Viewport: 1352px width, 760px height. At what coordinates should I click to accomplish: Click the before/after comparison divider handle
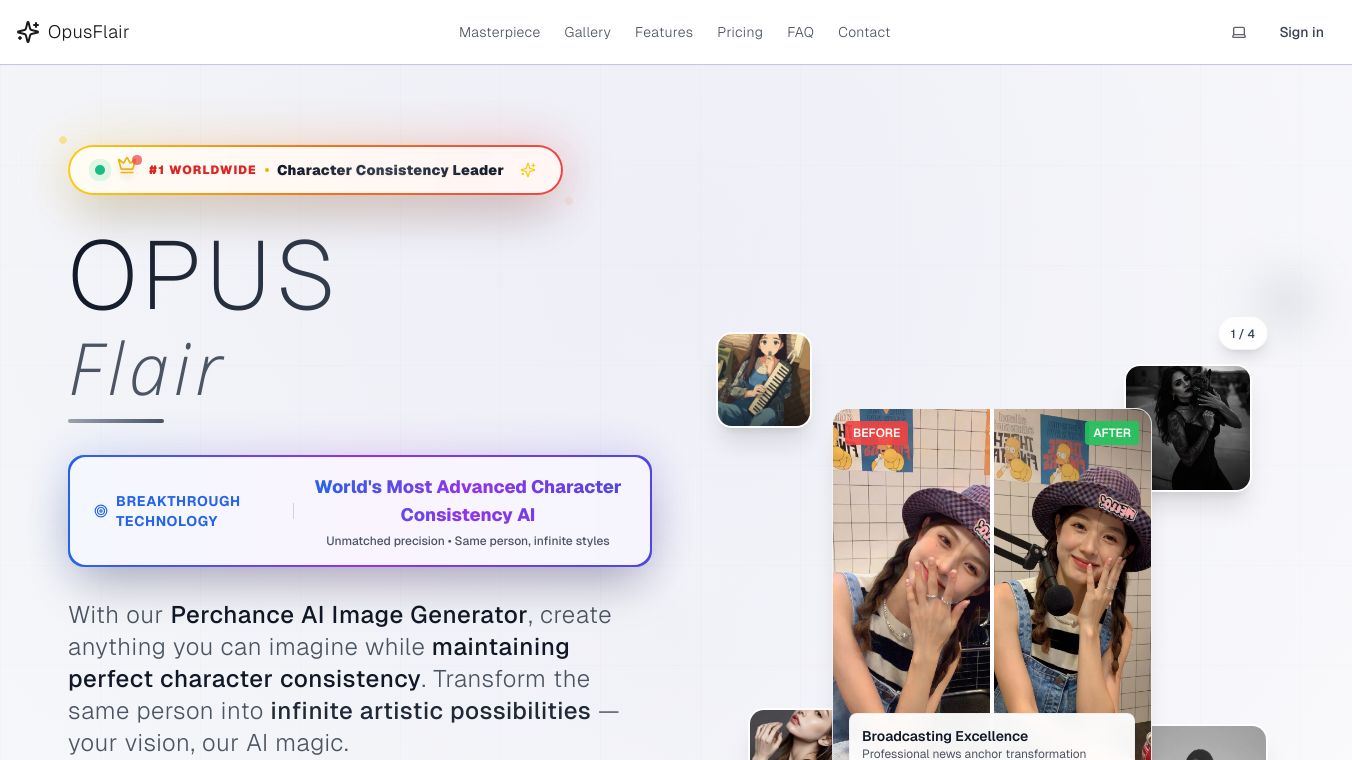pyautogui.click(x=992, y=585)
